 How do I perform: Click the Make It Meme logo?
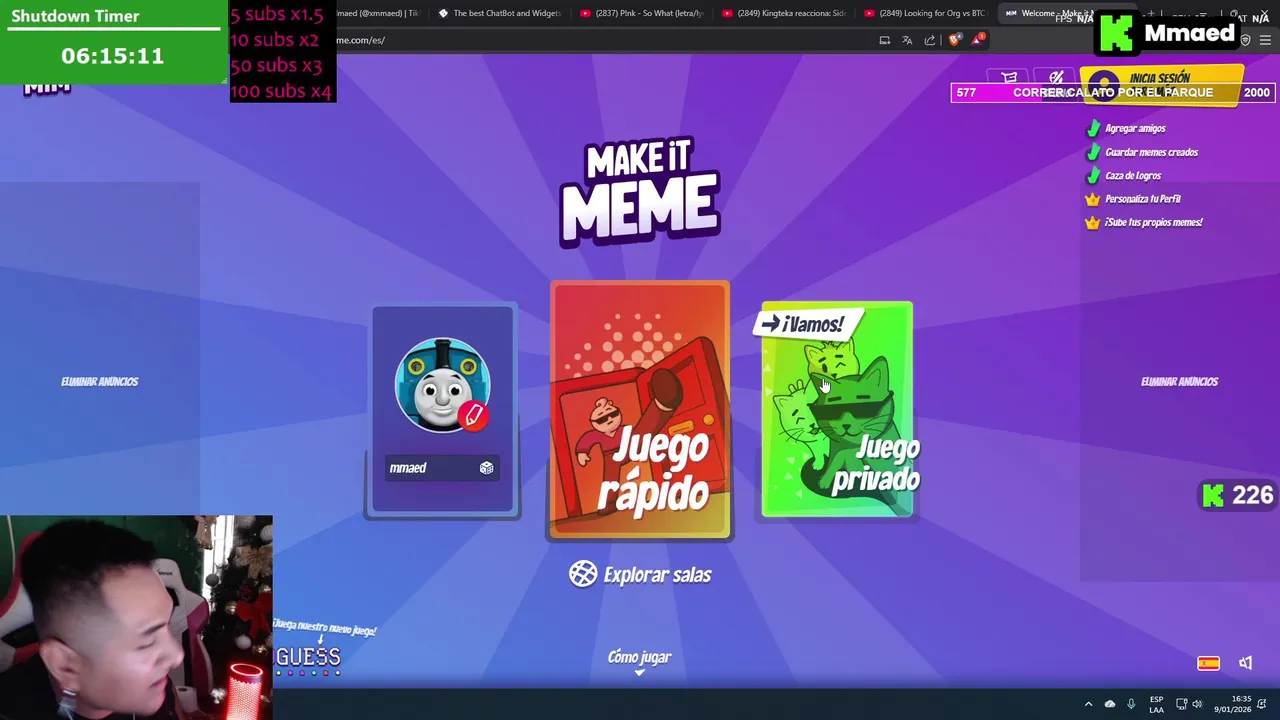(x=640, y=193)
